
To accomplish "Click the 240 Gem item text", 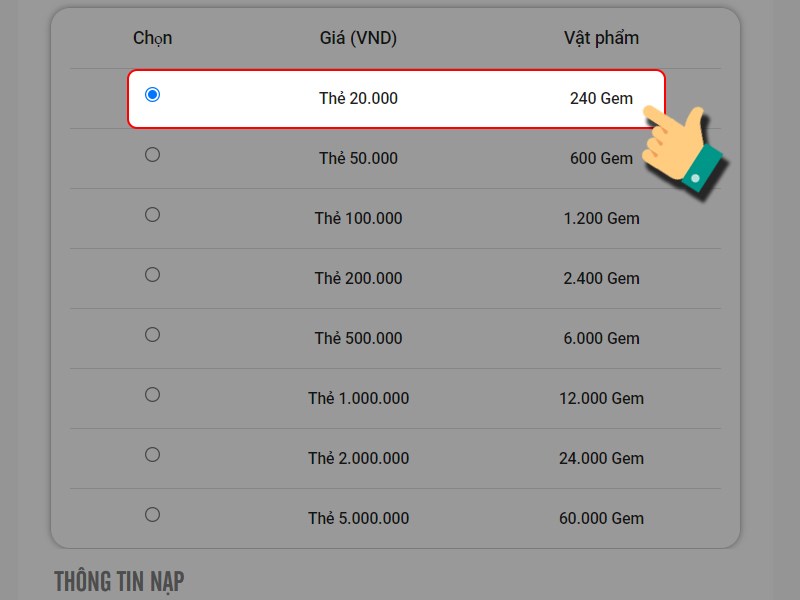I will (x=601, y=98).
